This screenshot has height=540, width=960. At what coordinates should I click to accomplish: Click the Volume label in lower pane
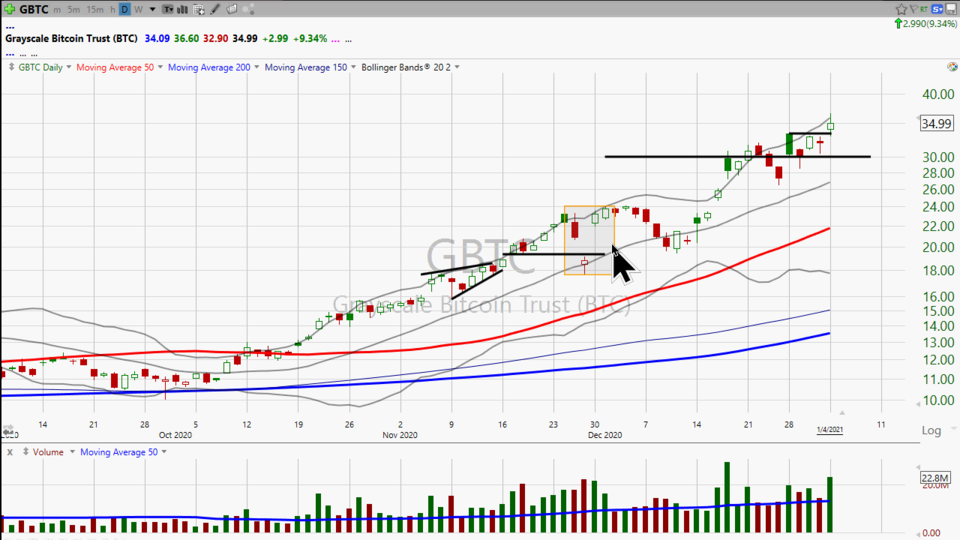tap(48, 452)
